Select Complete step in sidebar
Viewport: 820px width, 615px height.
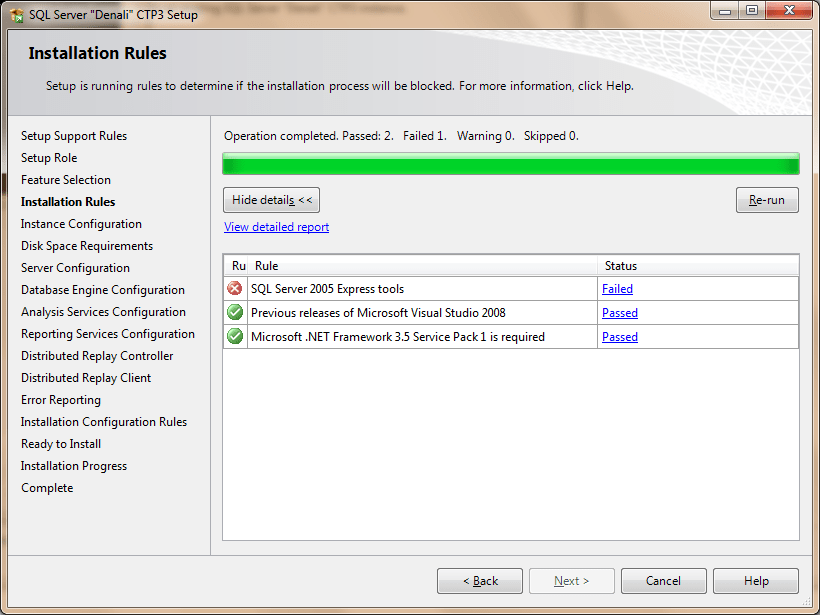click(x=47, y=487)
